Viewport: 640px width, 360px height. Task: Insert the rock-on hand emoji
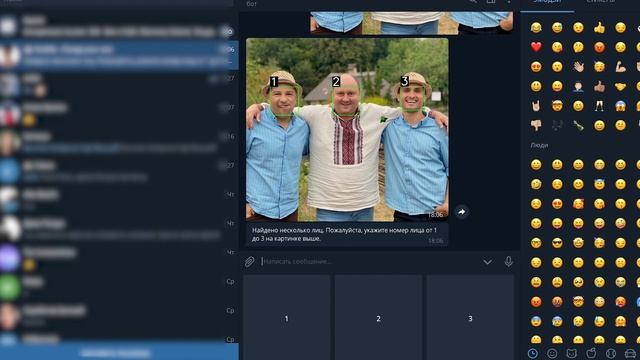pyautogui.click(x=536, y=106)
